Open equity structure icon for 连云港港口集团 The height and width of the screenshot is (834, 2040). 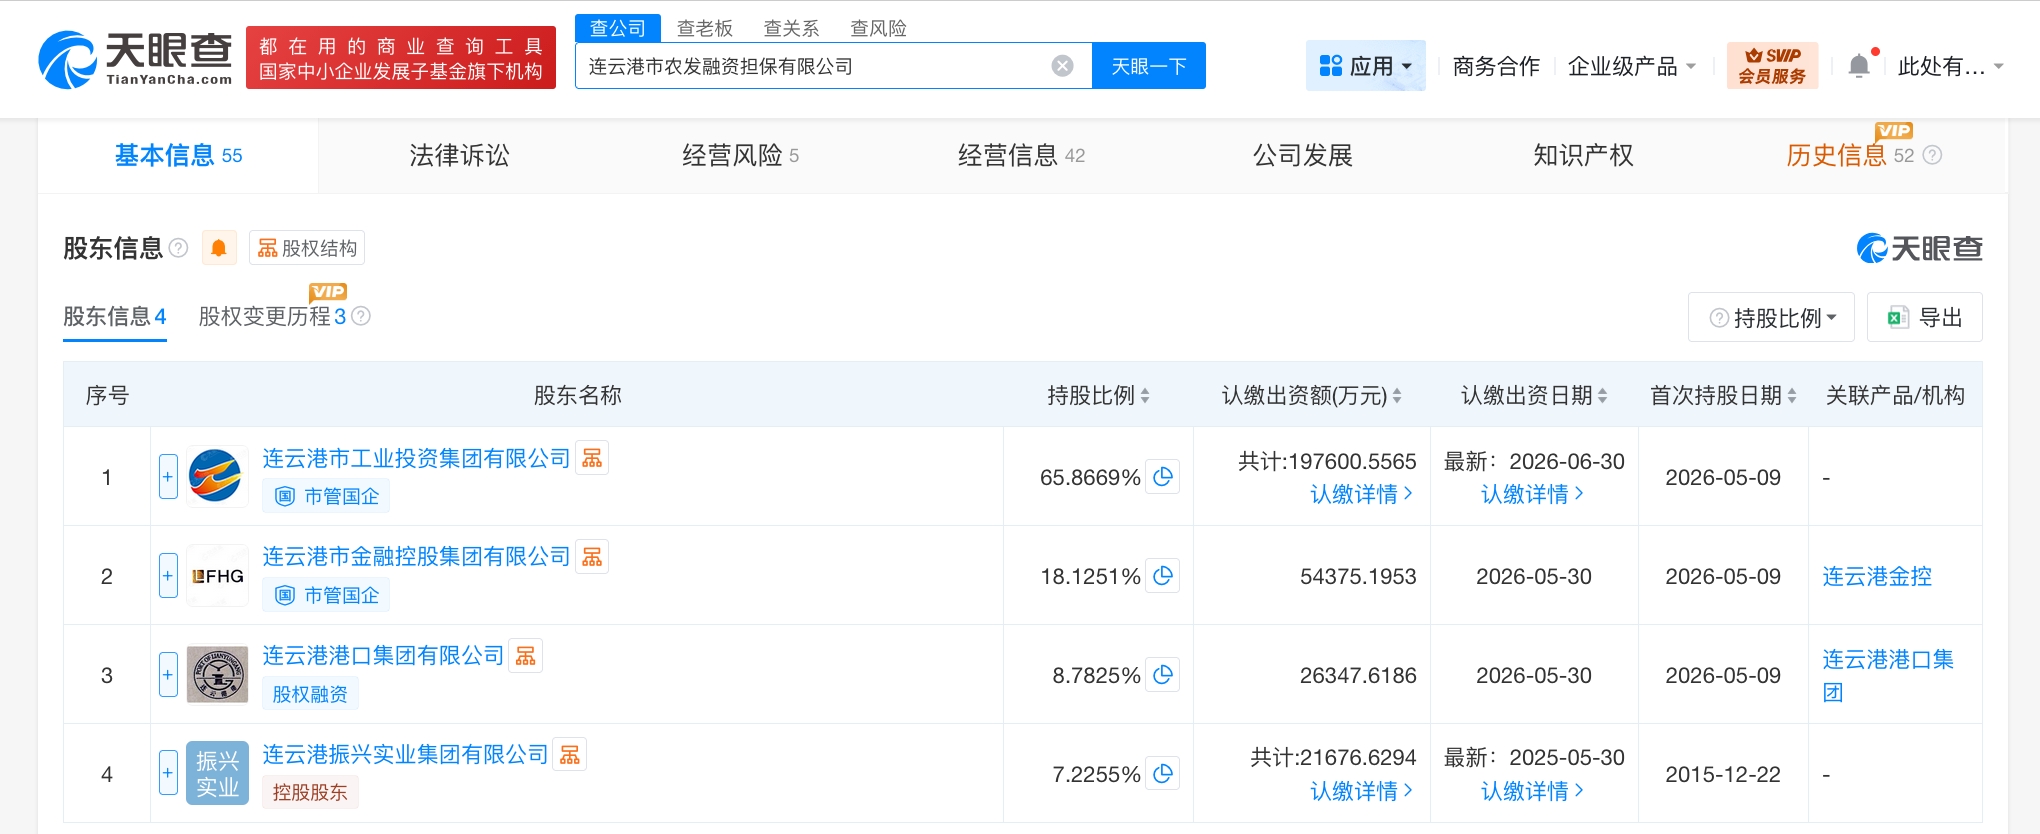[x=526, y=656]
